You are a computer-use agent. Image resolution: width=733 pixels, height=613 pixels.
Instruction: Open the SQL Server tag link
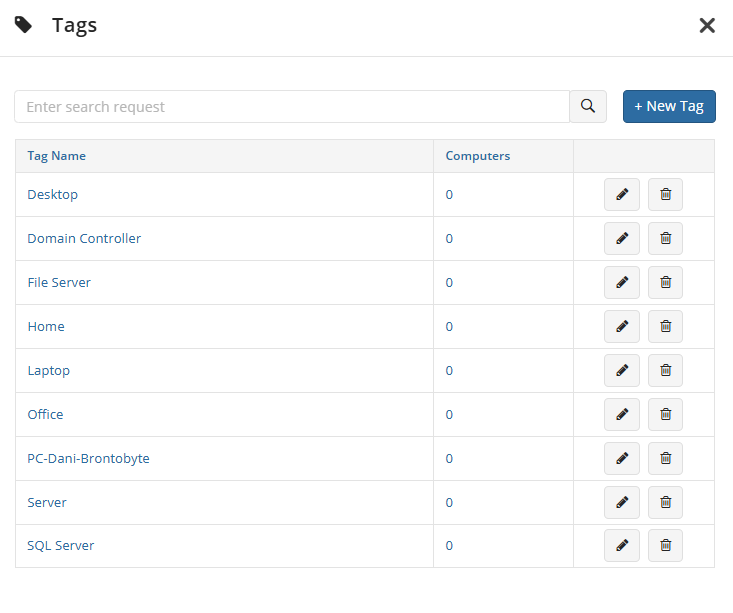click(x=61, y=545)
